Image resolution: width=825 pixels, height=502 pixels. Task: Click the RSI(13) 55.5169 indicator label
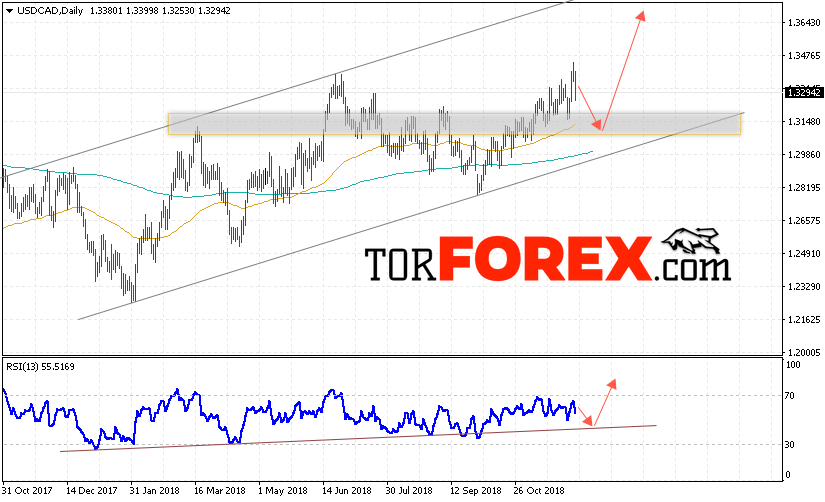click(41, 367)
